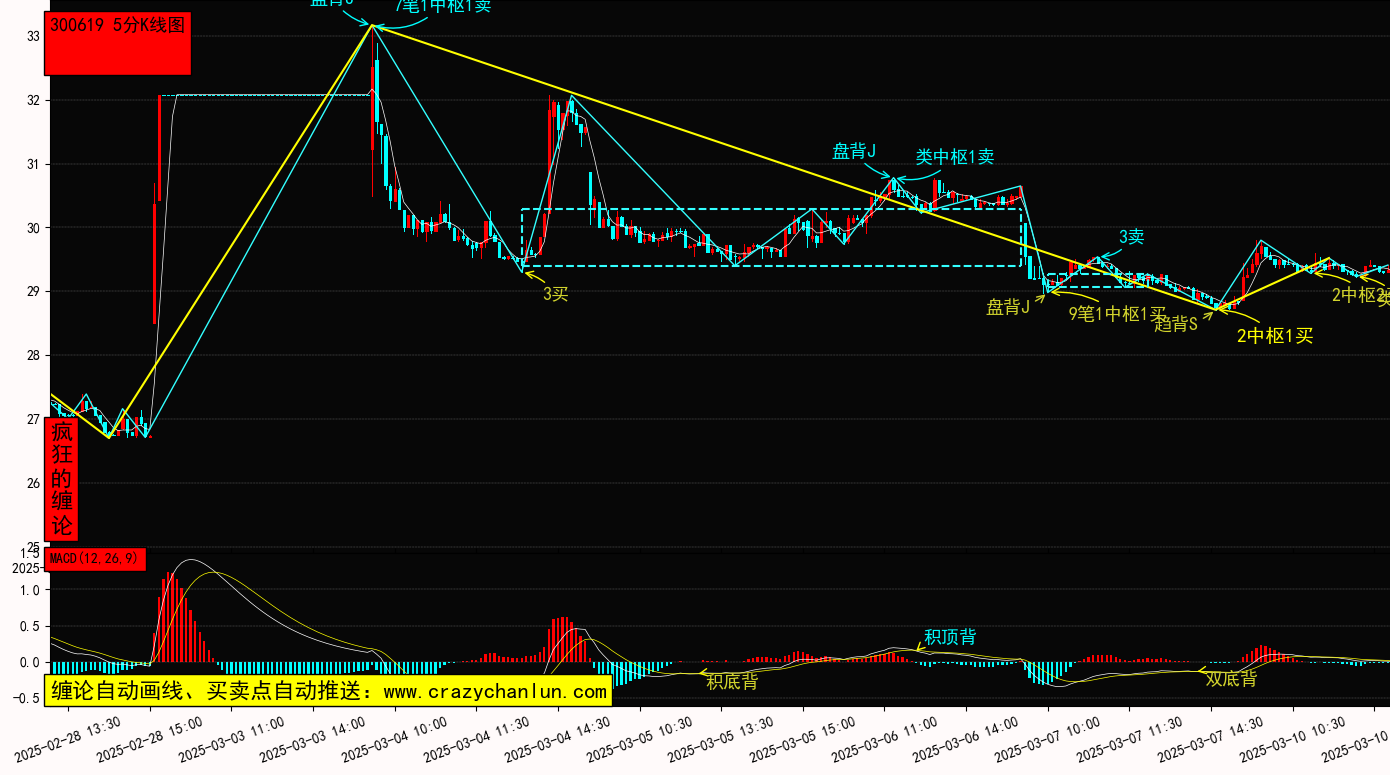Click the price axis value 30

click(32, 228)
